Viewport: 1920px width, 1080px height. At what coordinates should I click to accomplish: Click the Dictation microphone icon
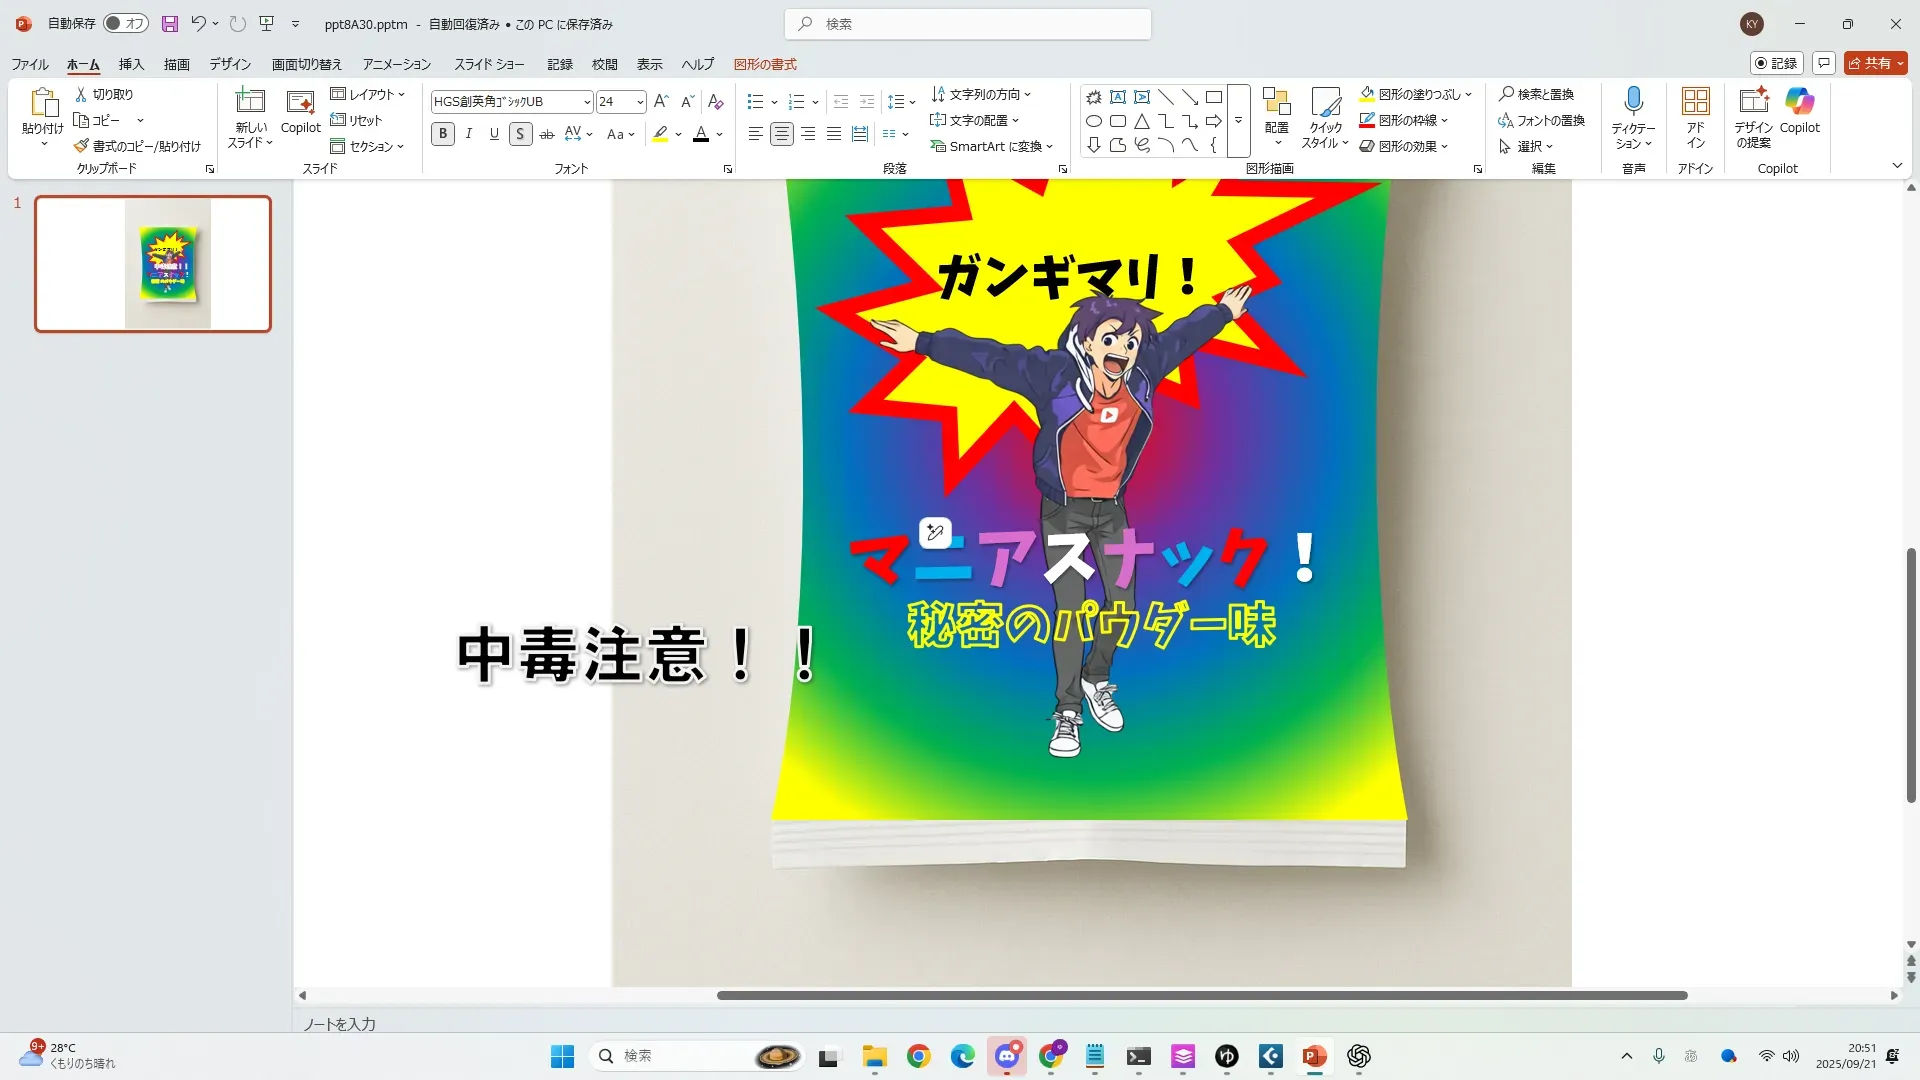click(1633, 101)
